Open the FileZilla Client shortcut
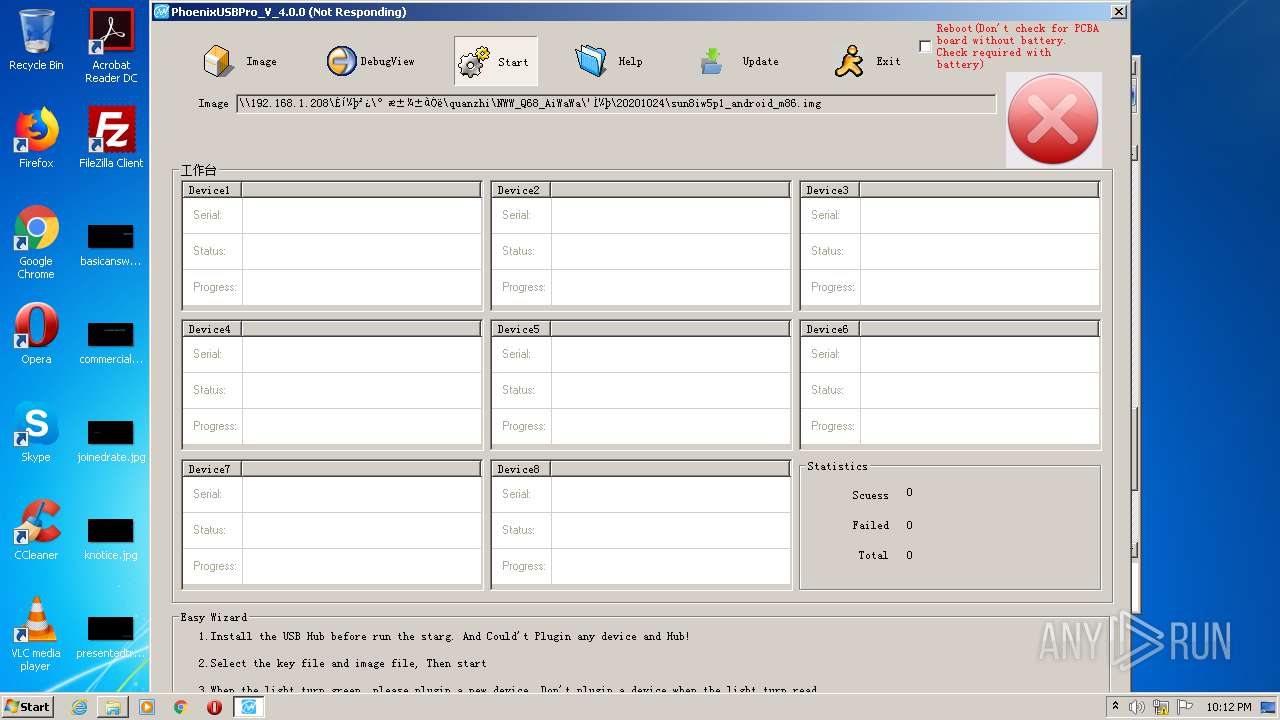Screen dimensions: 1280x720 pos(111,138)
